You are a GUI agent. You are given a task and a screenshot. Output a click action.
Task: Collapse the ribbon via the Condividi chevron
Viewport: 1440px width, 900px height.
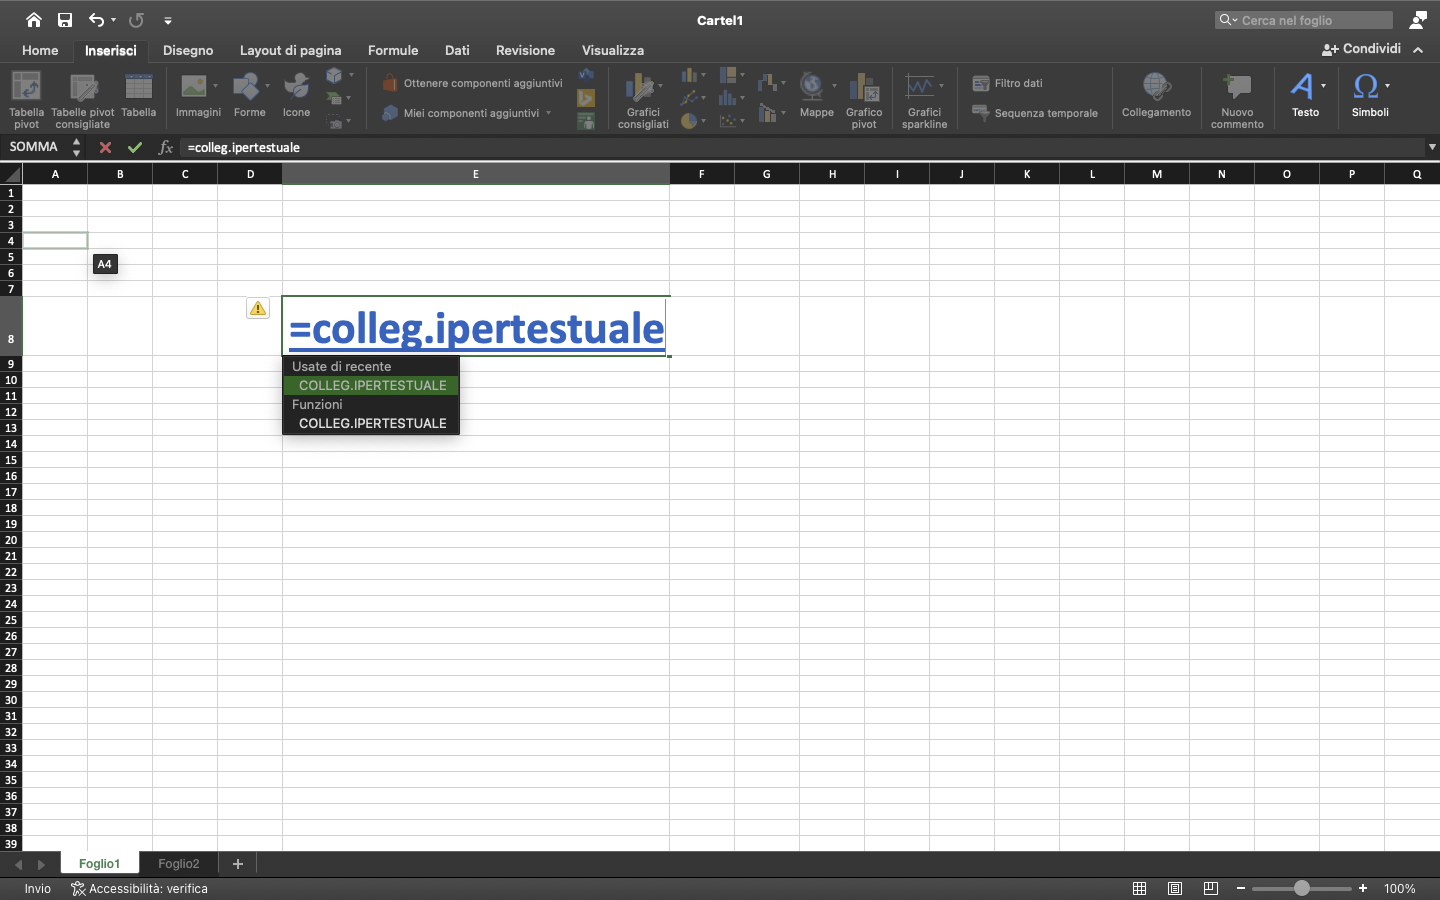coord(1419,49)
